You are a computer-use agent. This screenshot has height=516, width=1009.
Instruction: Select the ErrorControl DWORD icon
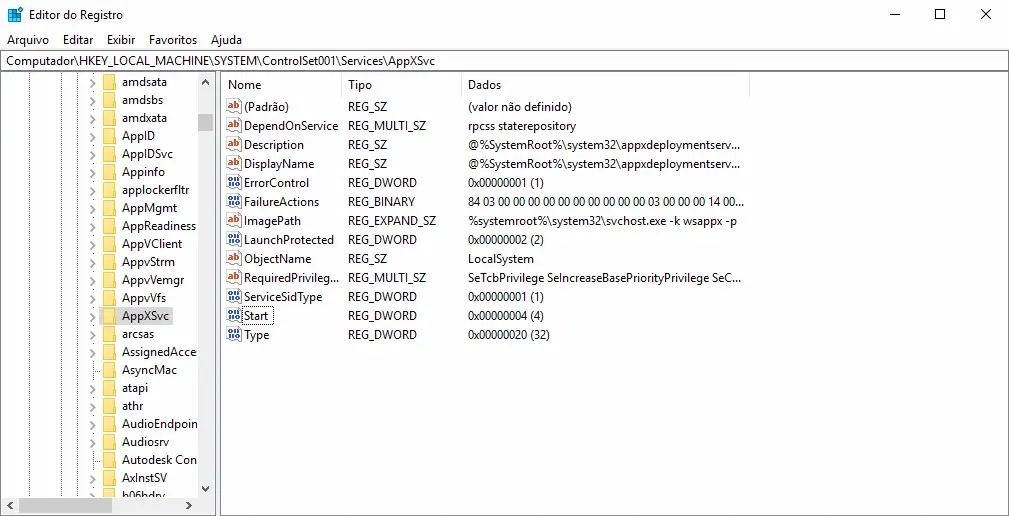[x=234, y=183]
